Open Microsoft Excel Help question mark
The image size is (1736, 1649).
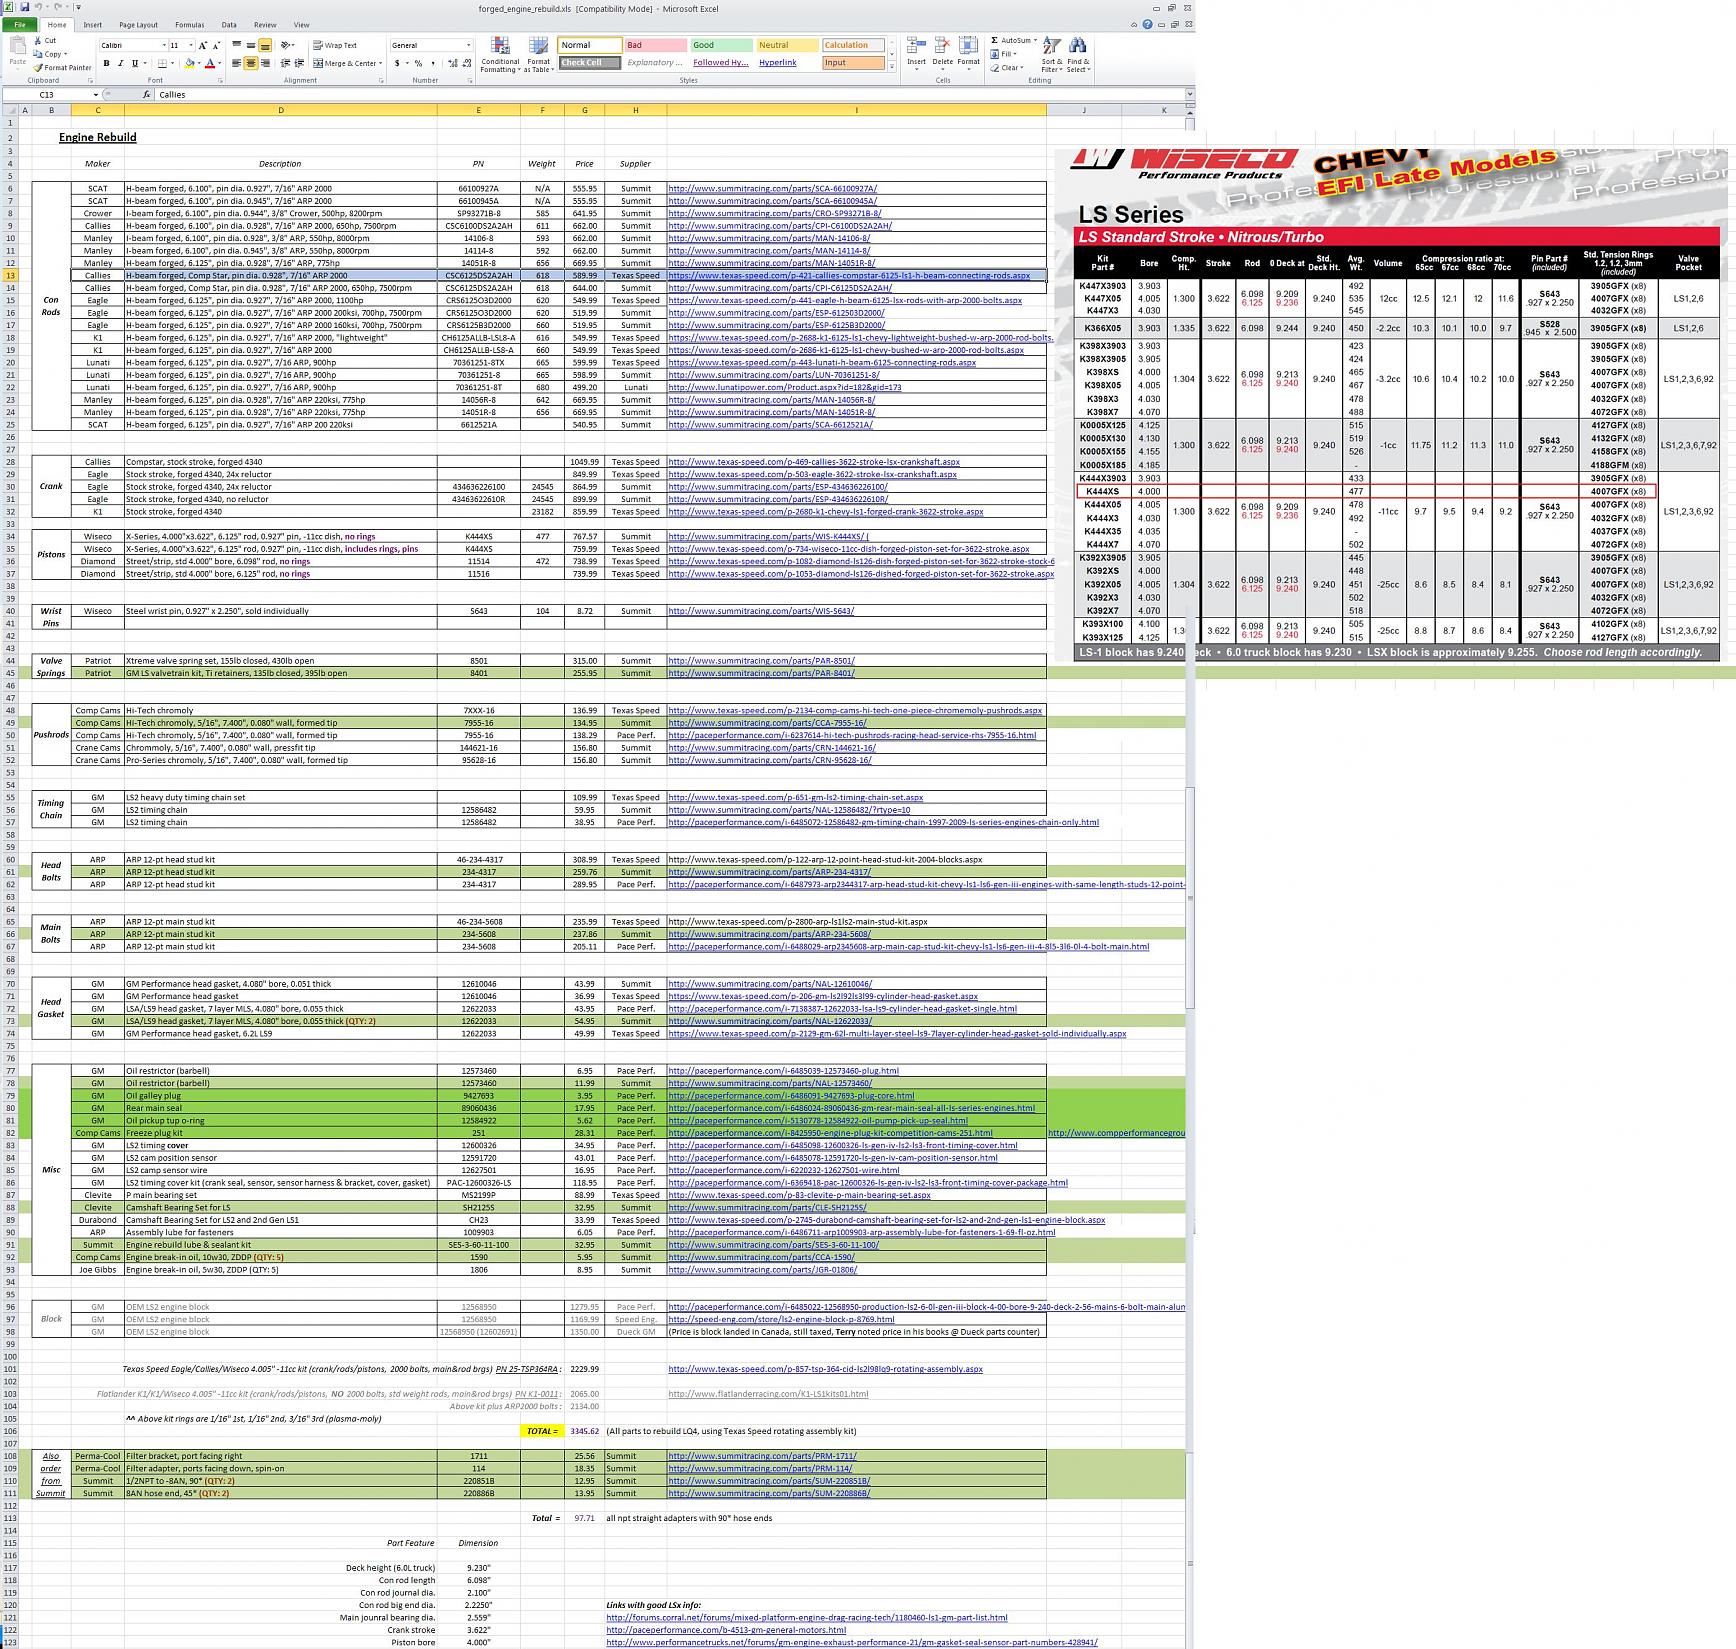pyautogui.click(x=1148, y=24)
